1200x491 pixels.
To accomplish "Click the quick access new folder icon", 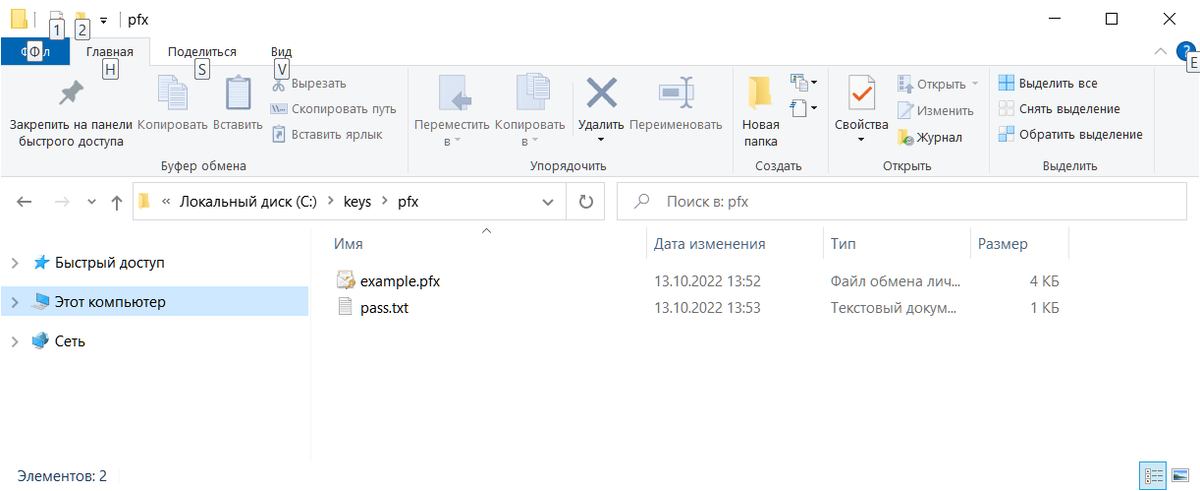I will pyautogui.click(x=81, y=18).
